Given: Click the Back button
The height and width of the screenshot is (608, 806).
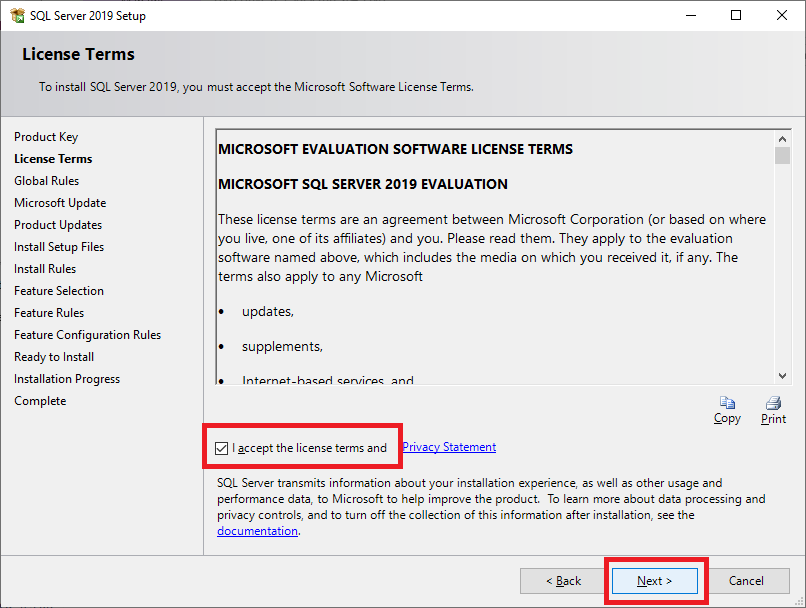Looking at the screenshot, I should point(563,581).
